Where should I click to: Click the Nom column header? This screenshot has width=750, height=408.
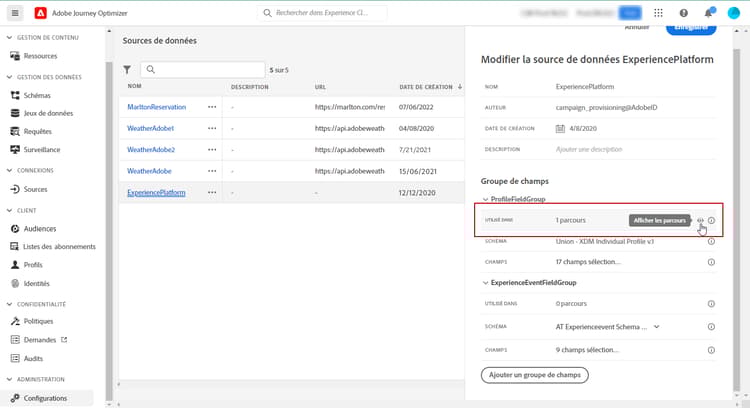(x=134, y=87)
